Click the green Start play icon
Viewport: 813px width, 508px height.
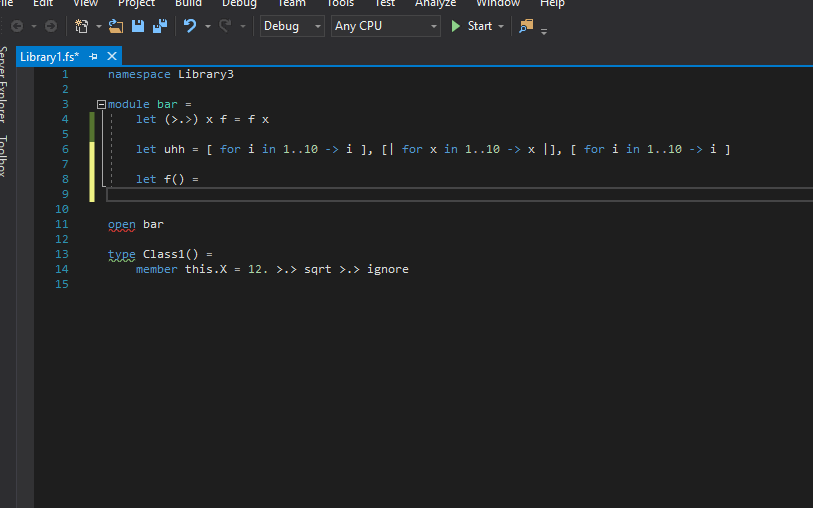(456, 26)
